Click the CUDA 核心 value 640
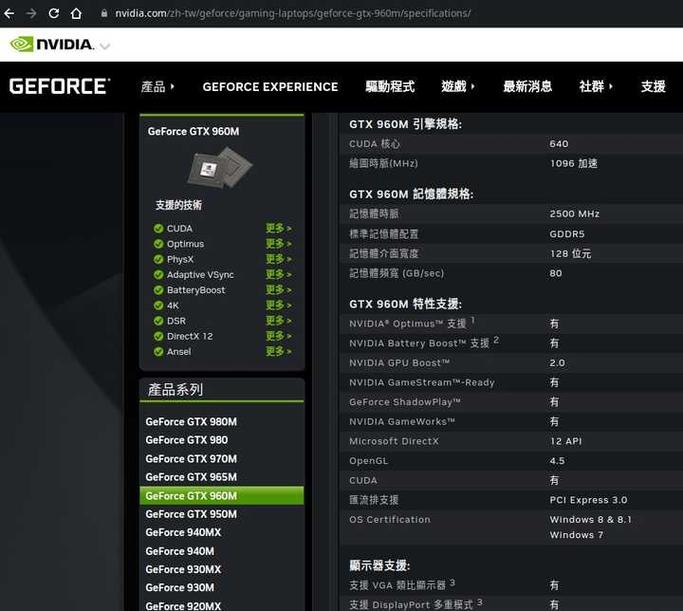This screenshot has width=683, height=611. click(559, 144)
